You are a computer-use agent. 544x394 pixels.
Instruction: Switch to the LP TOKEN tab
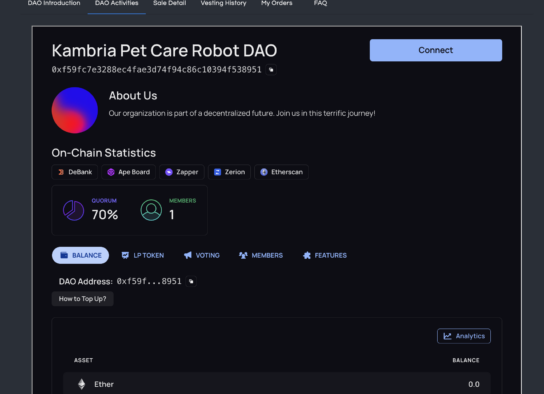coord(143,255)
